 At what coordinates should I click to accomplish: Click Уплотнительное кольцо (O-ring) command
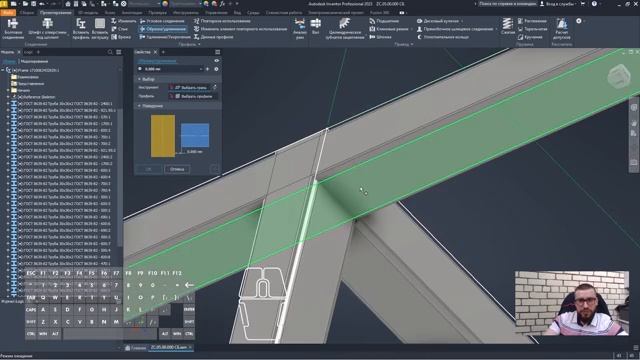(442, 37)
